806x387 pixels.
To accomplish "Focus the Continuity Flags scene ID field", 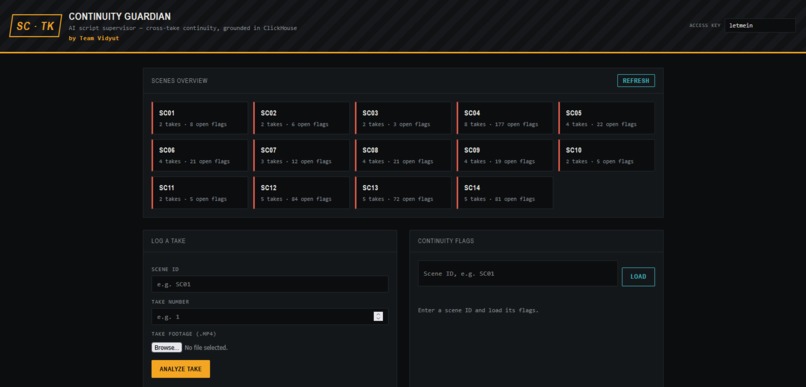I will (x=518, y=274).
